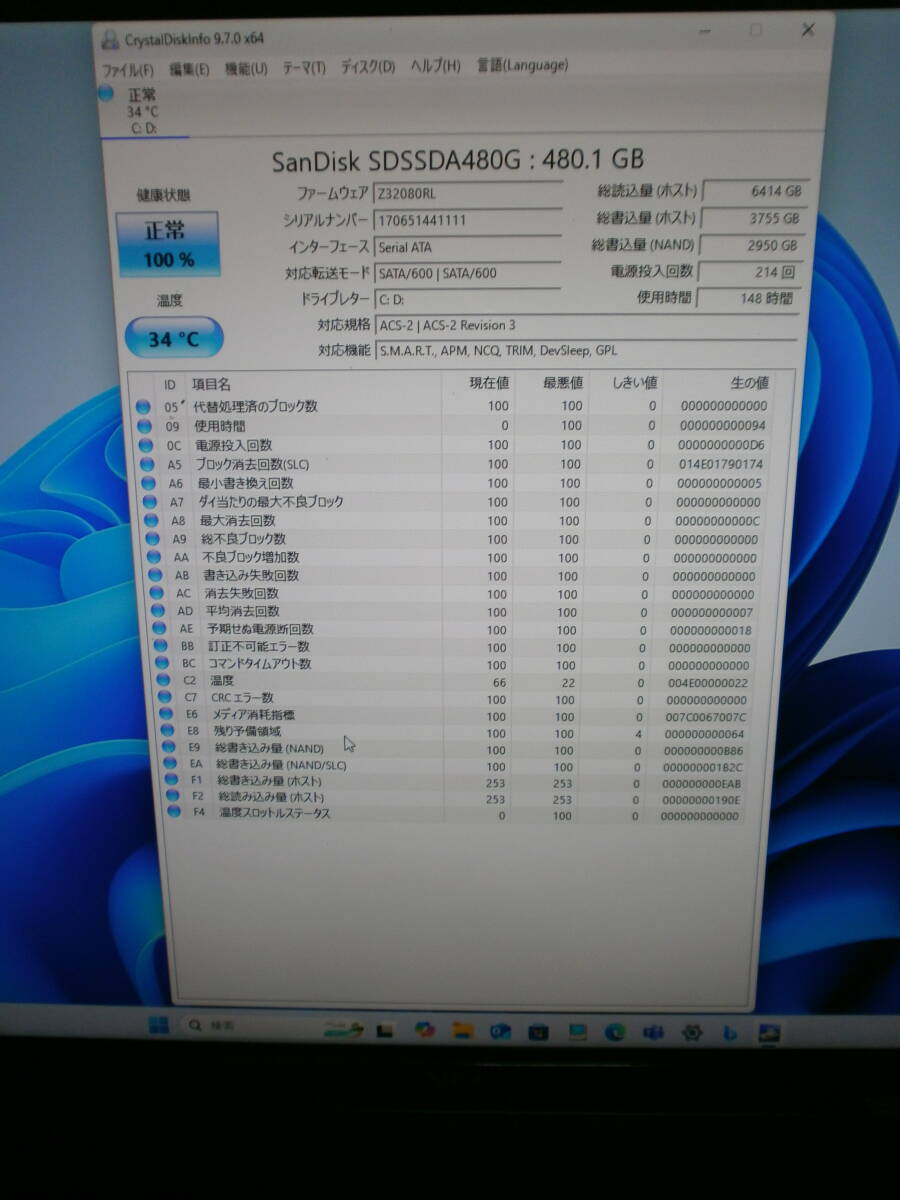900x1200 pixels.
Task: Select the C: D: disk tab showing 34 °C
Action: pyautogui.click(x=143, y=110)
